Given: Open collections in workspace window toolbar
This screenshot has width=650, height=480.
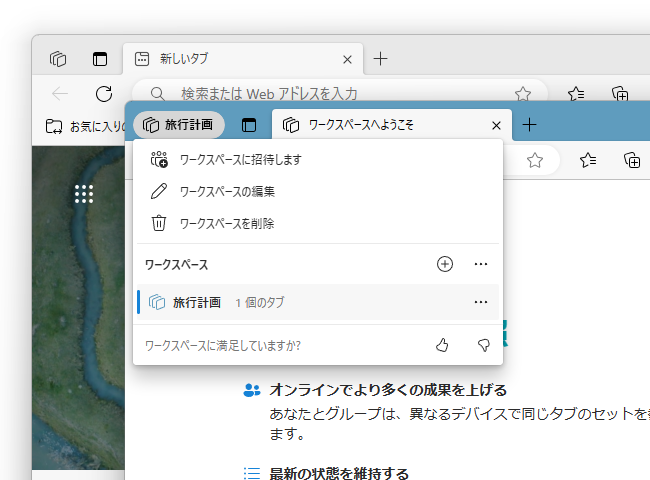Looking at the screenshot, I should [x=632, y=160].
